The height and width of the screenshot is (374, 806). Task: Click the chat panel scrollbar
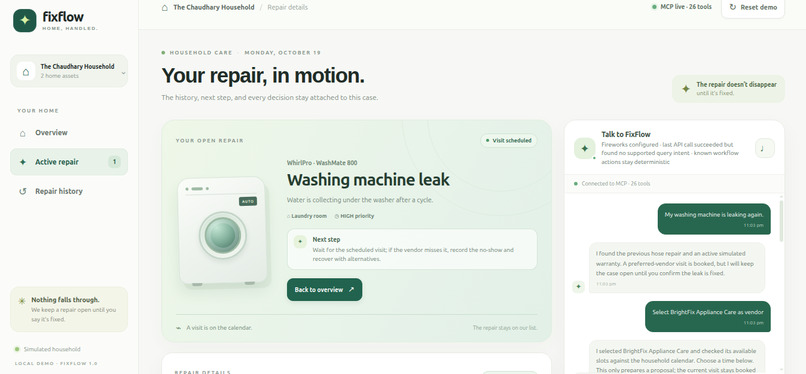(781, 221)
